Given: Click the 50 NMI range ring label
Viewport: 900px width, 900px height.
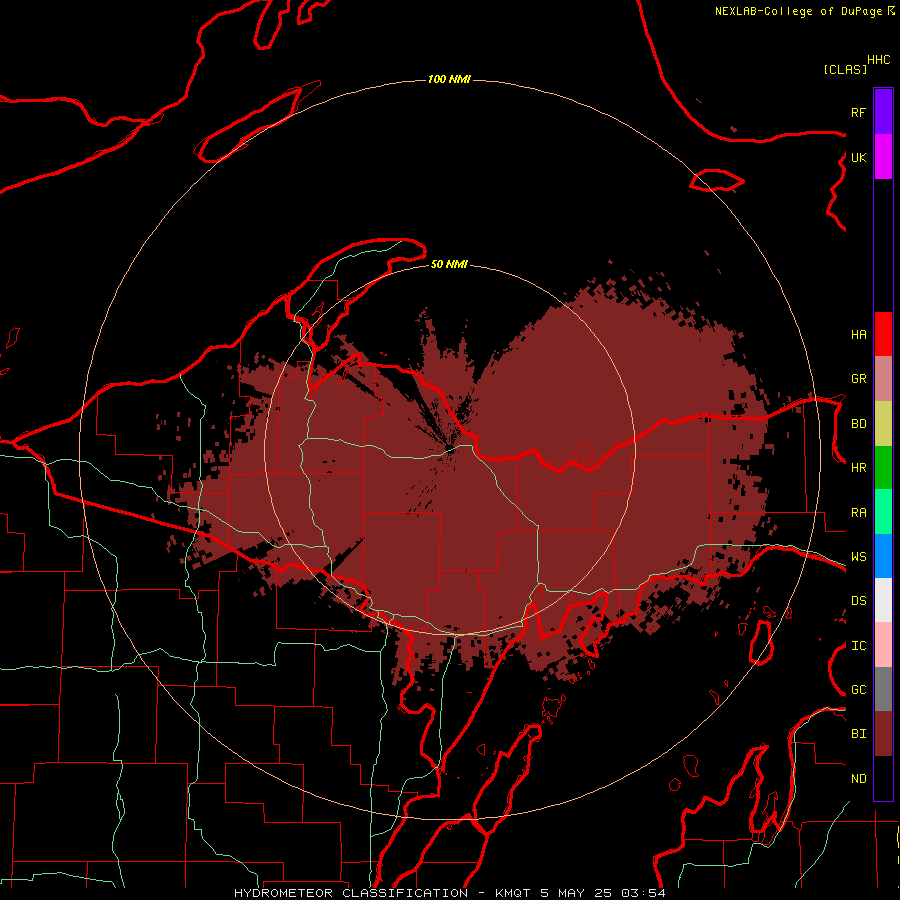Looking at the screenshot, I should (449, 264).
